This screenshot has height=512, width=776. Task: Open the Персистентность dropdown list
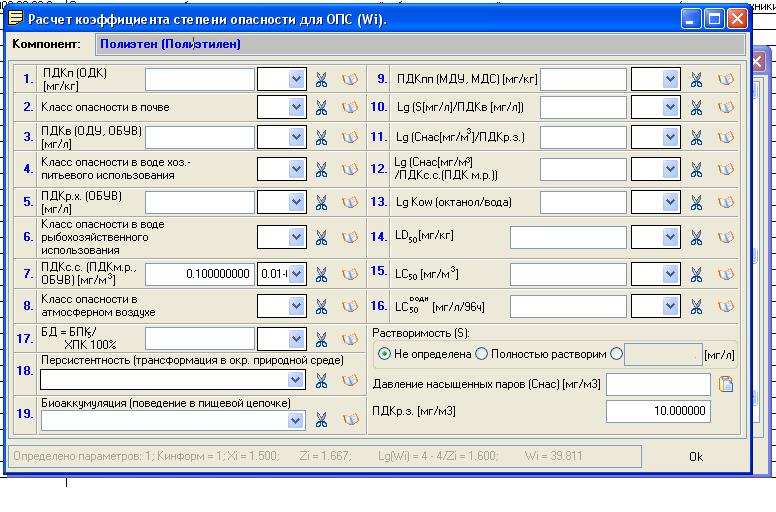pyautogui.click(x=295, y=380)
